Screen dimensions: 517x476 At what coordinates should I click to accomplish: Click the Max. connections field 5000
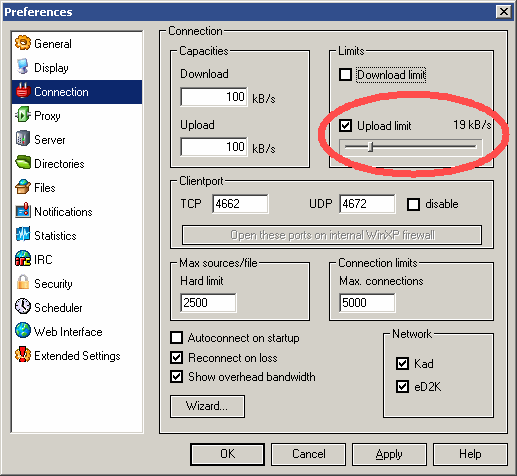pyautogui.click(x=367, y=303)
